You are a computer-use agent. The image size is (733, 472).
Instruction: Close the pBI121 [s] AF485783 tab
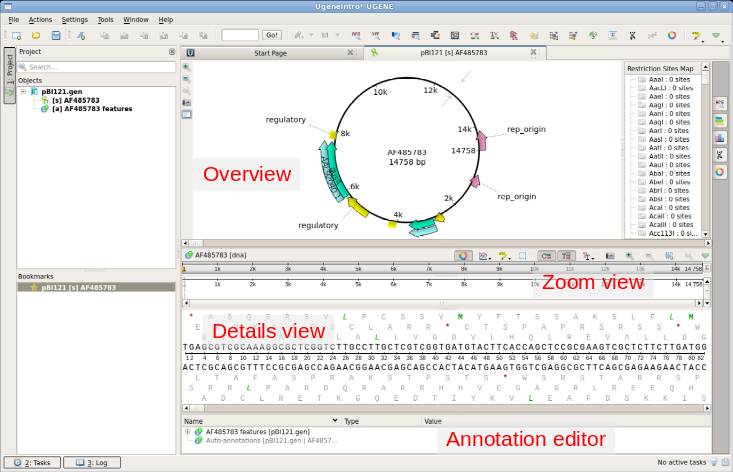533,52
